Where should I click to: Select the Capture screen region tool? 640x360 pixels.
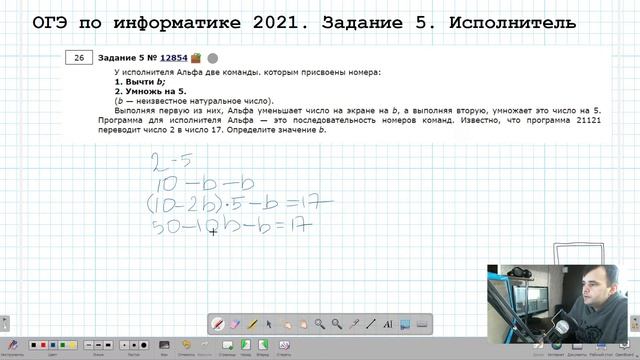(405, 324)
